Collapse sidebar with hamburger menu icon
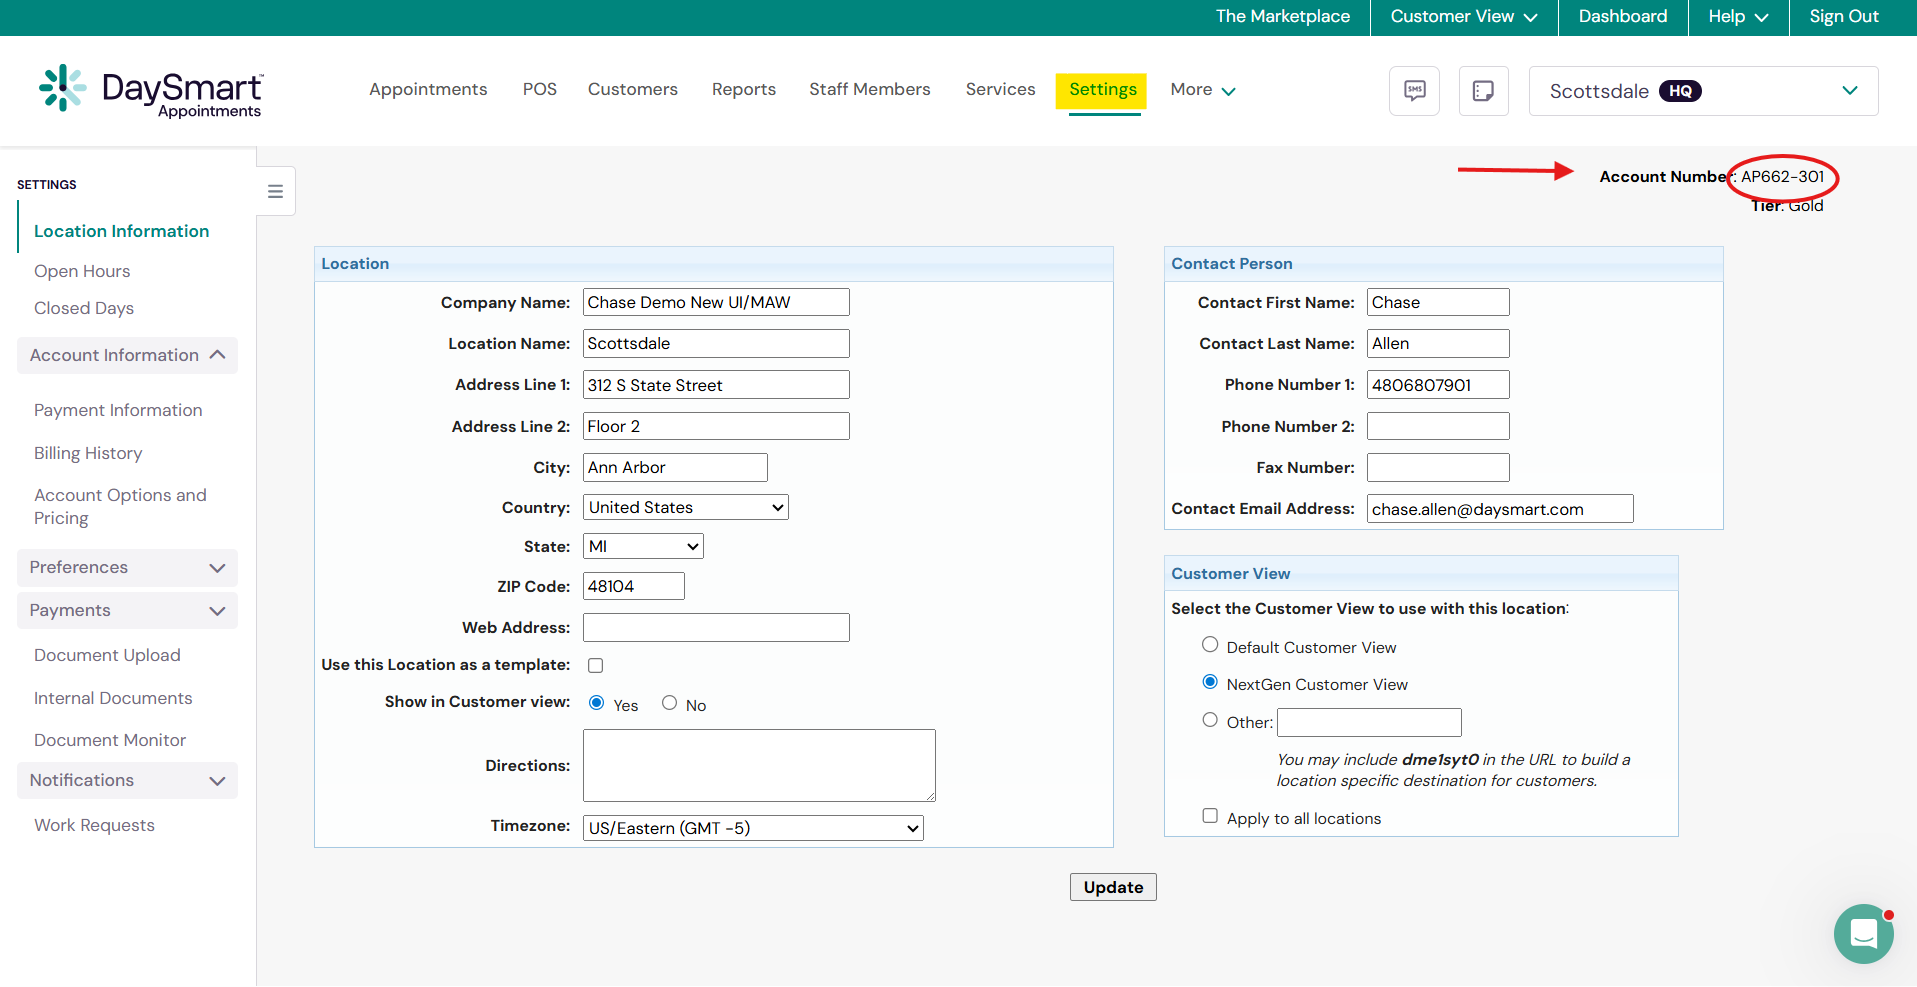The image size is (1917, 987). [276, 191]
